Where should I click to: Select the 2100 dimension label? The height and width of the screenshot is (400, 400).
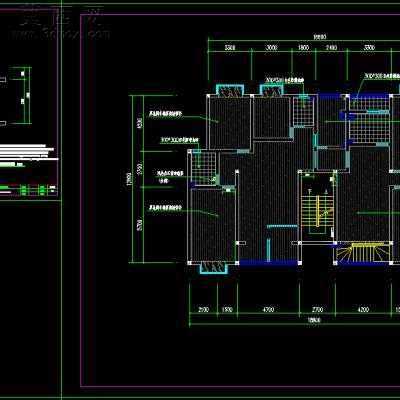[x=203, y=310]
